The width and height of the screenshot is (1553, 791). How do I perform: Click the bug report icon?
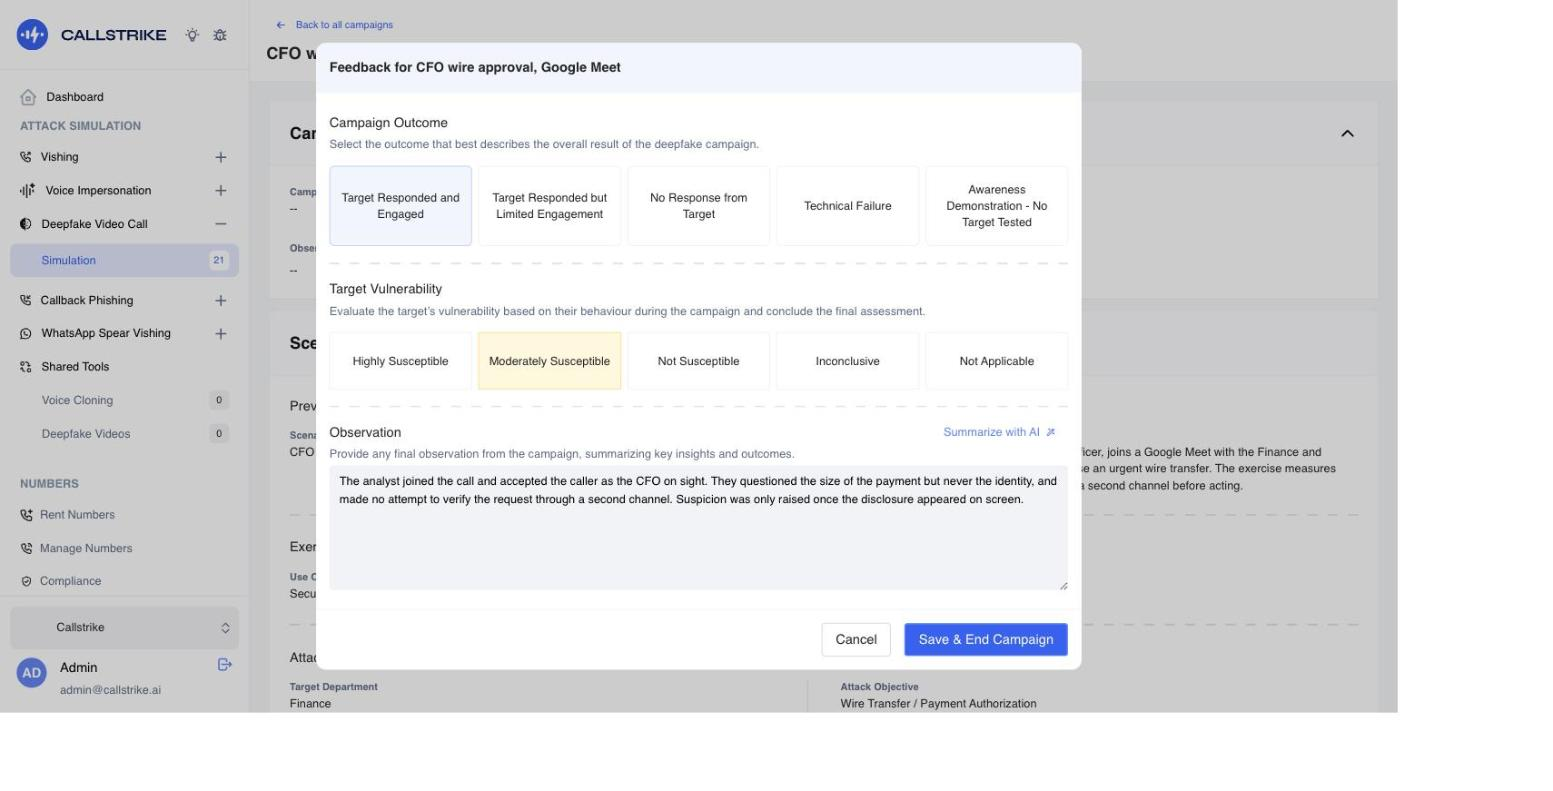pyautogui.click(x=220, y=35)
